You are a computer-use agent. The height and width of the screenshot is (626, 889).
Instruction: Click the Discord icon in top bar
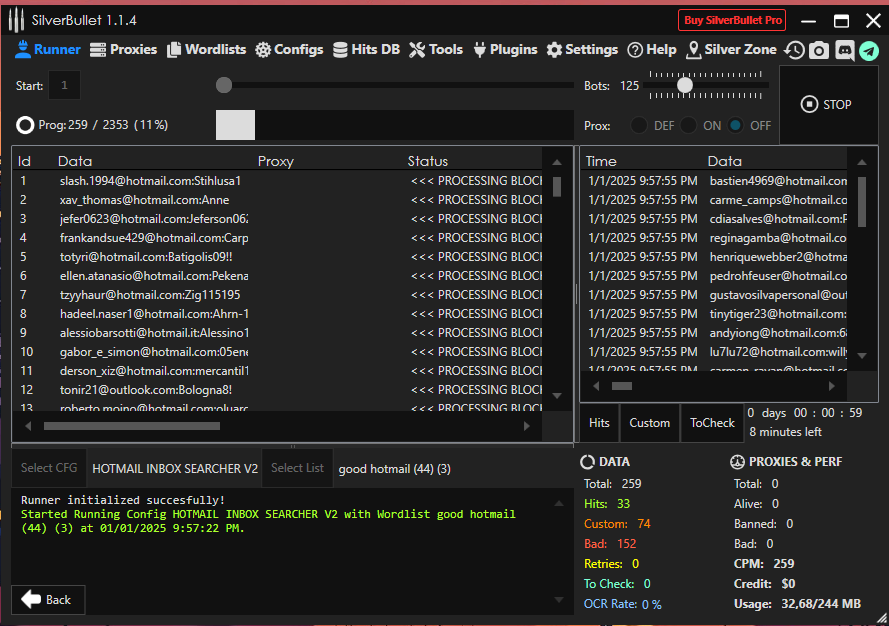tap(844, 50)
